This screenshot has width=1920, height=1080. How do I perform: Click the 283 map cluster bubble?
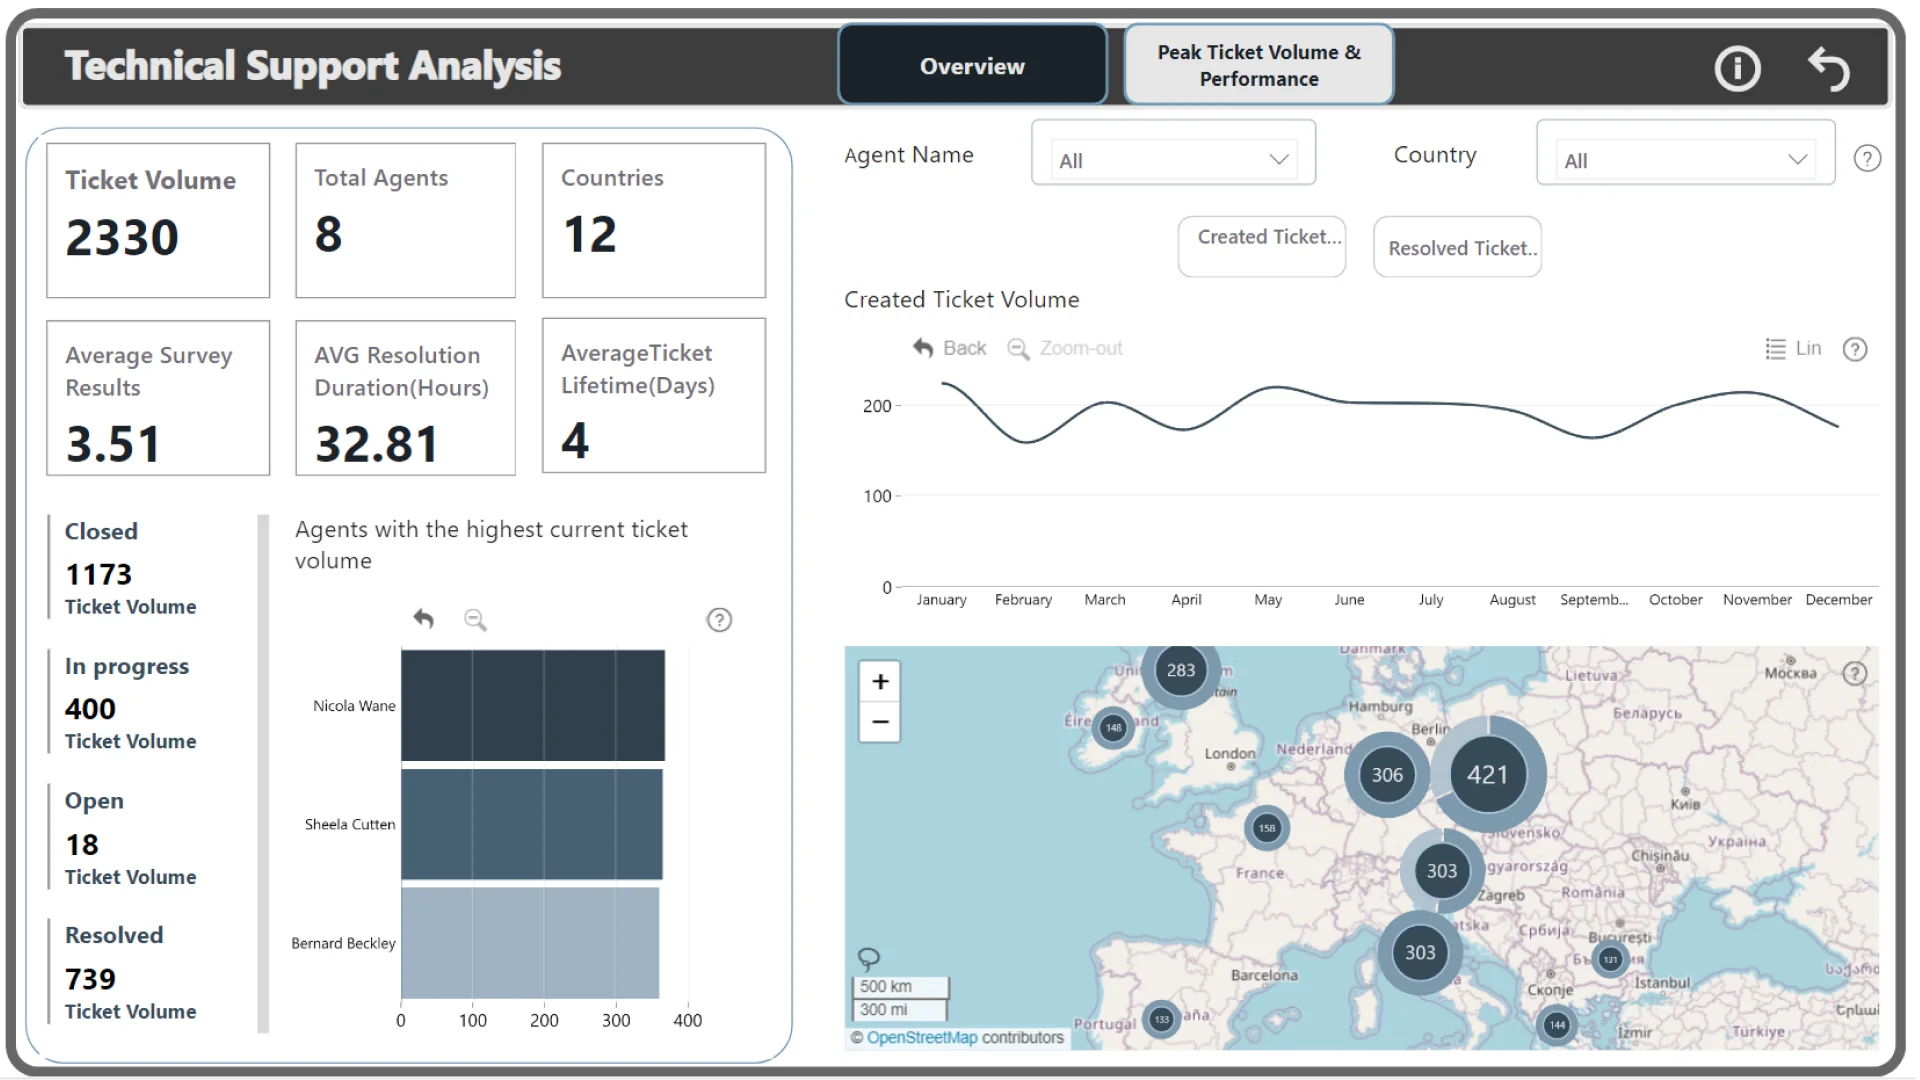point(1181,670)
